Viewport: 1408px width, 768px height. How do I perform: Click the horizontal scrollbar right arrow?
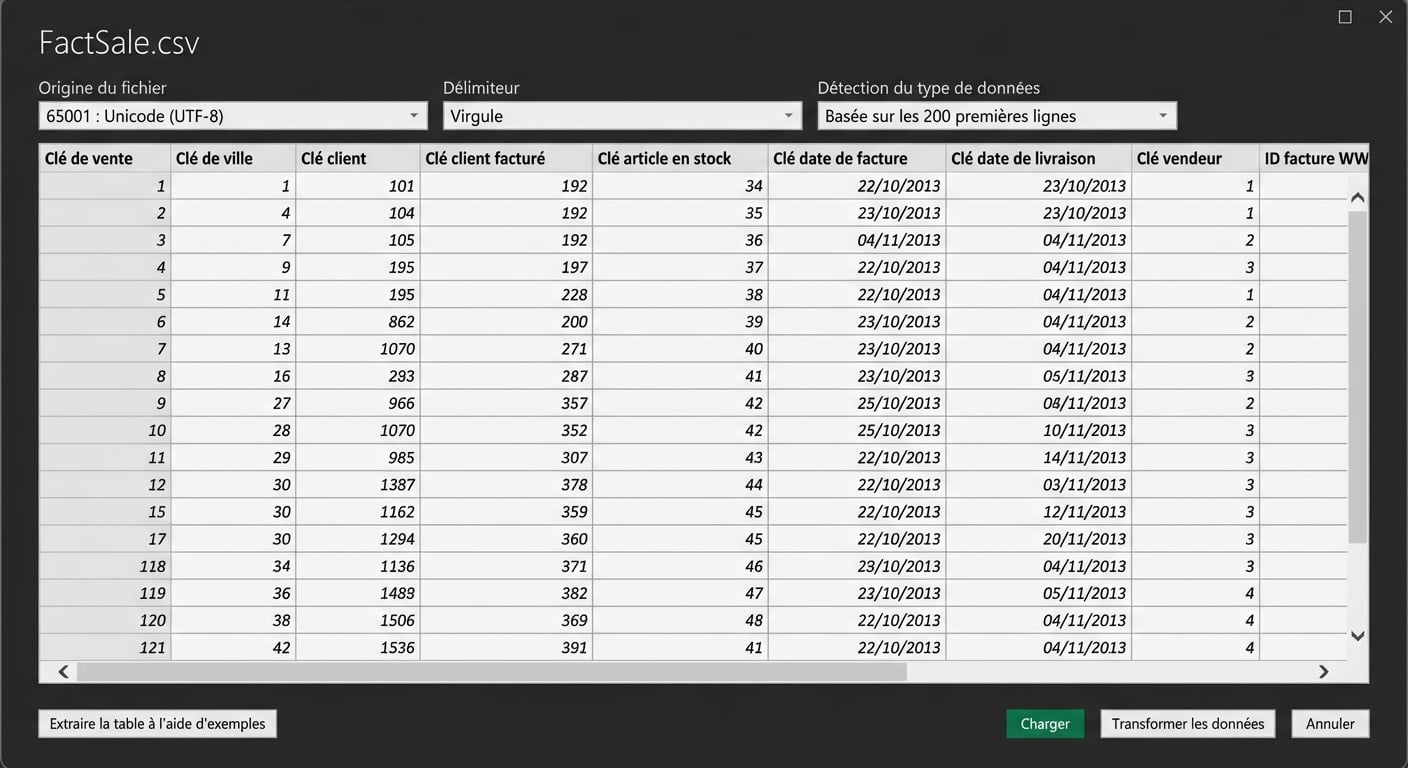[1323, 672]
